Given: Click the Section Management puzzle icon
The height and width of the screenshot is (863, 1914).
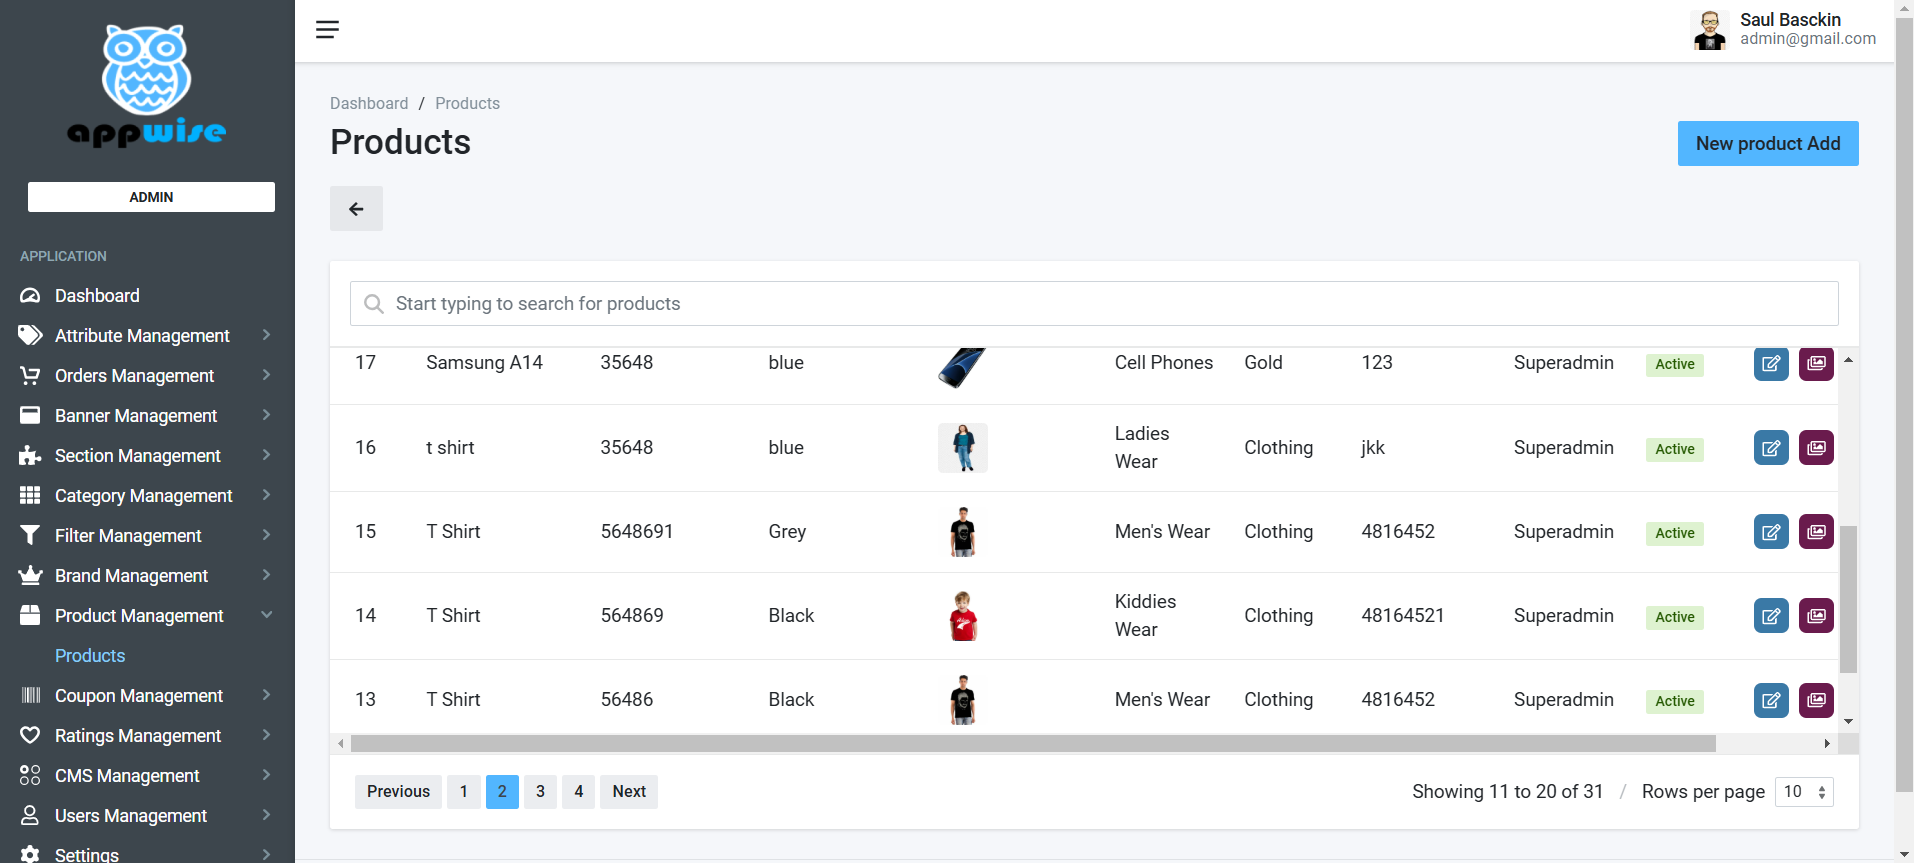Looking at the screenshot, I should 30,456.
